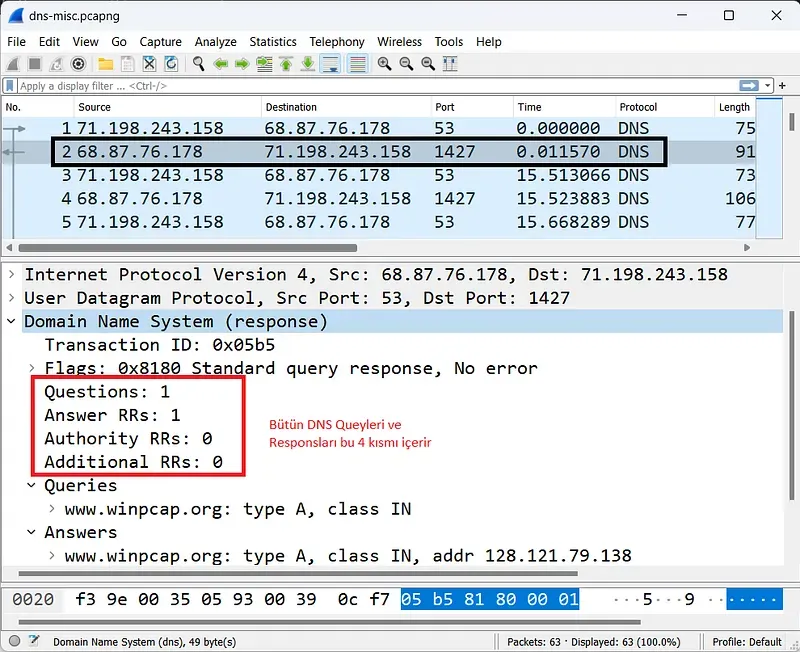Jump to the first packet icon
This screenshot has height=652, width=800.
(x=286, y=64)
